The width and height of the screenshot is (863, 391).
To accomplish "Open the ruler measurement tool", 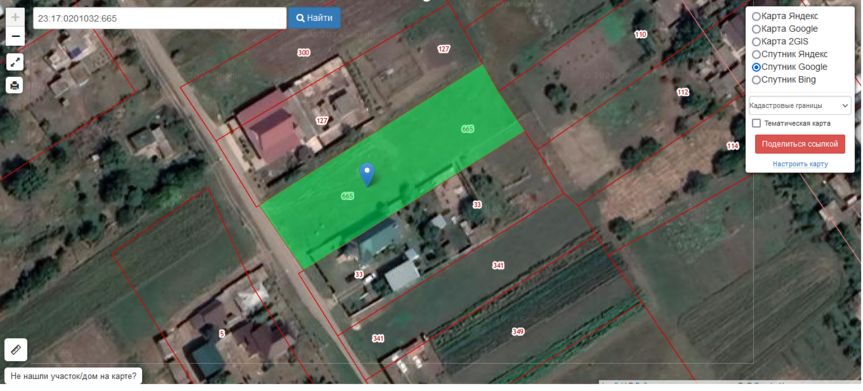I will point(15,350).
